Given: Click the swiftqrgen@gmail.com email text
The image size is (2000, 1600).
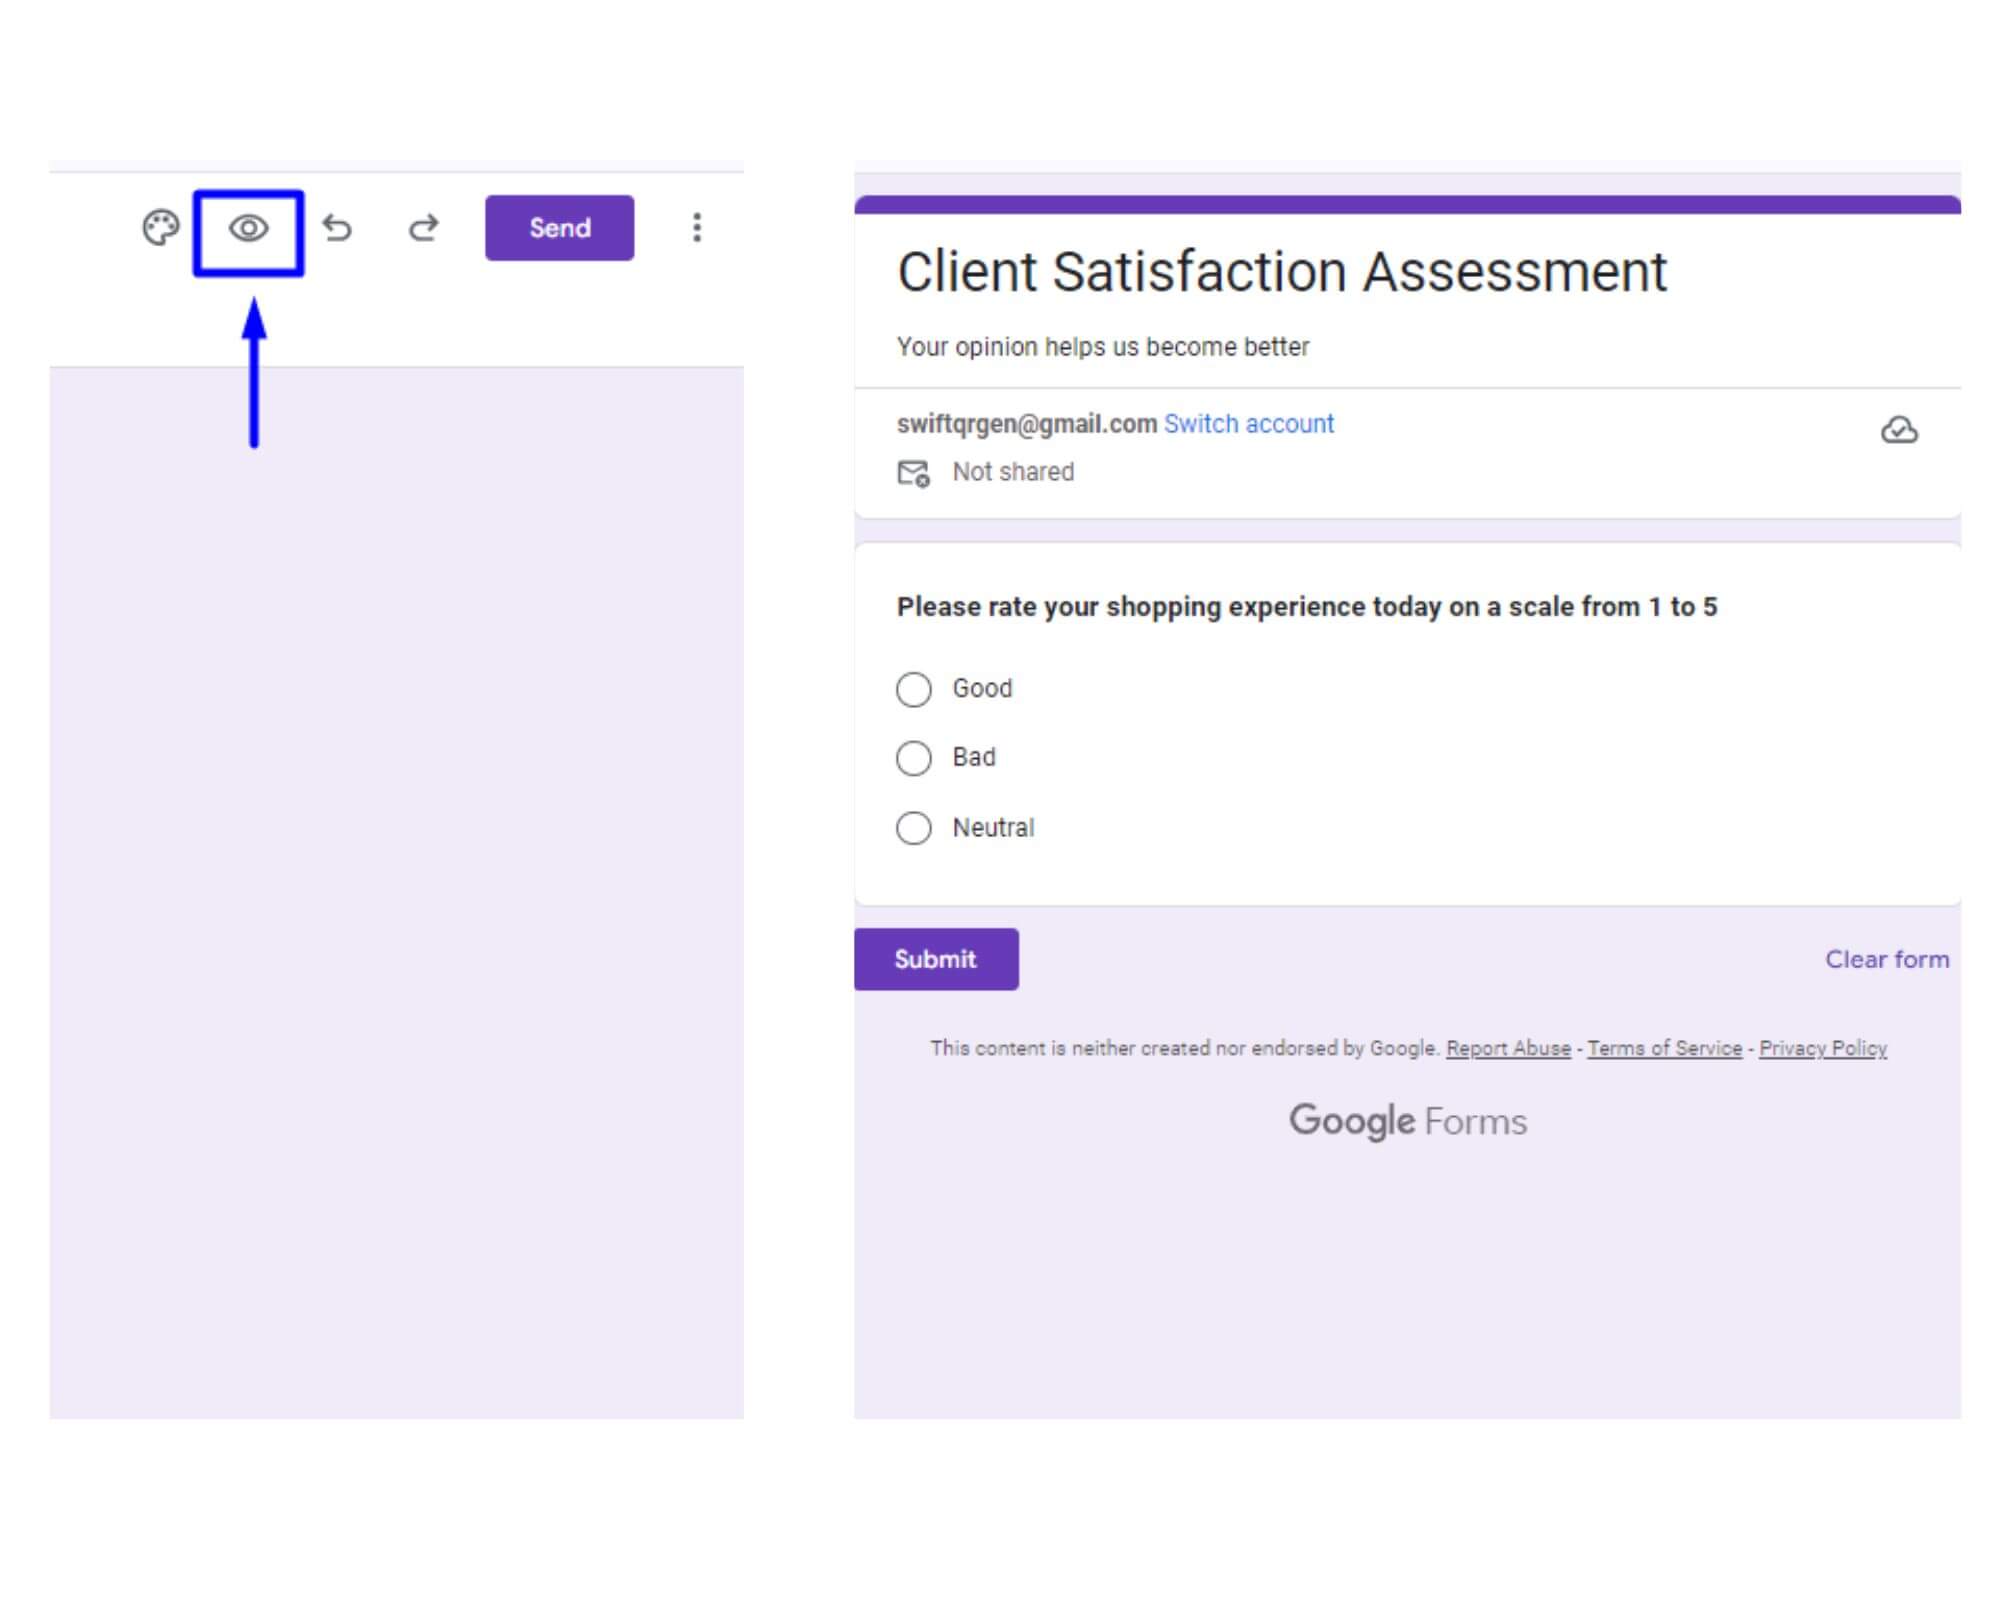Looking at the screenshot, I should pyautogui.click(x=1023, y=423).
